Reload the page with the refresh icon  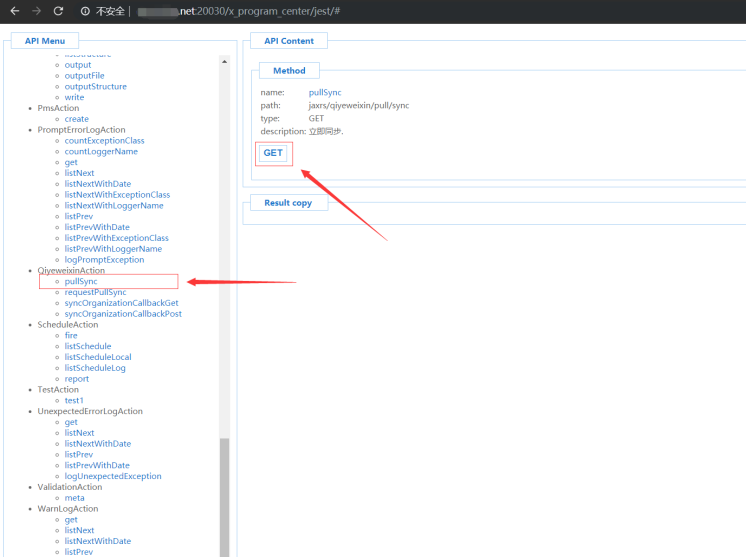[59, 11]
